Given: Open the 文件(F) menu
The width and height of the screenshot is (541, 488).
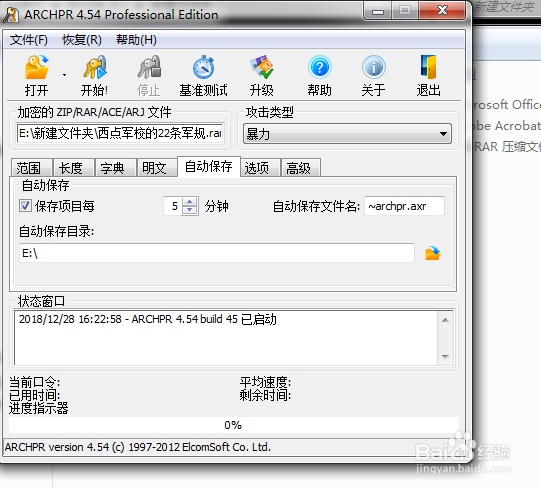Looking at the screenshot, I should [x=28, y=40].
